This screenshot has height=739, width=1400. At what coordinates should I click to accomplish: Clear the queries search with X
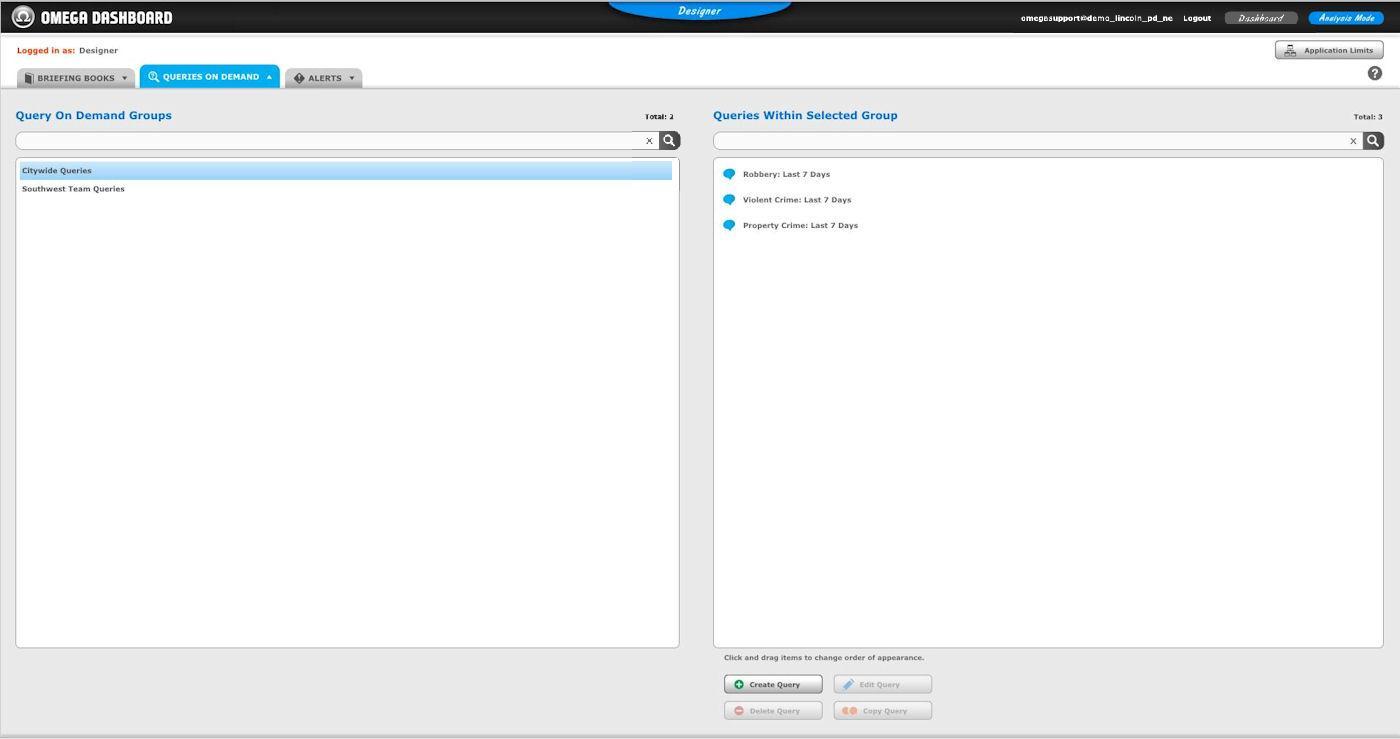point(1353,141)
